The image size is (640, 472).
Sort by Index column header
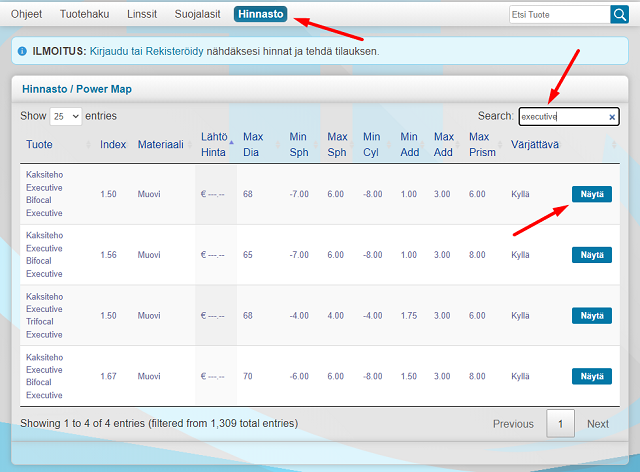click(x=113, y=145)
